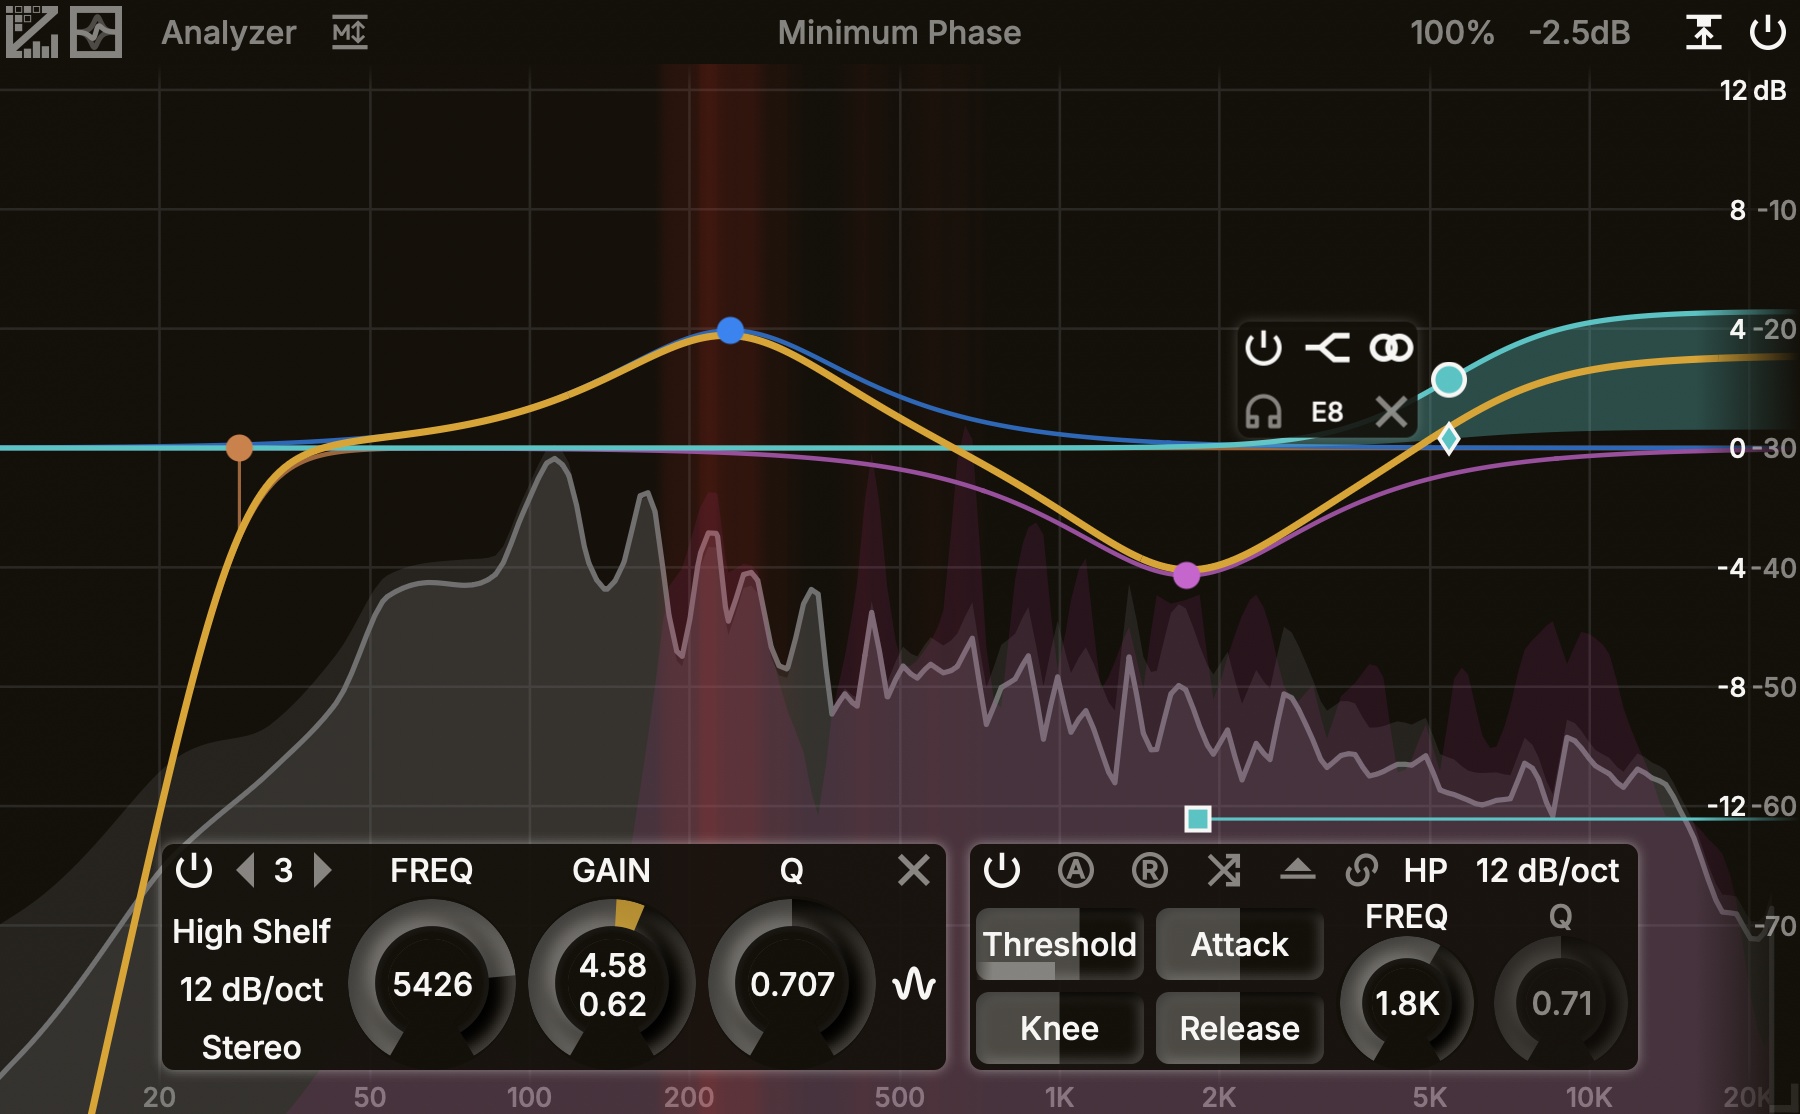Toggle the Mid/Side mode icon
The height and width of the screenshot is (1114, 1800).
[350, 33]
